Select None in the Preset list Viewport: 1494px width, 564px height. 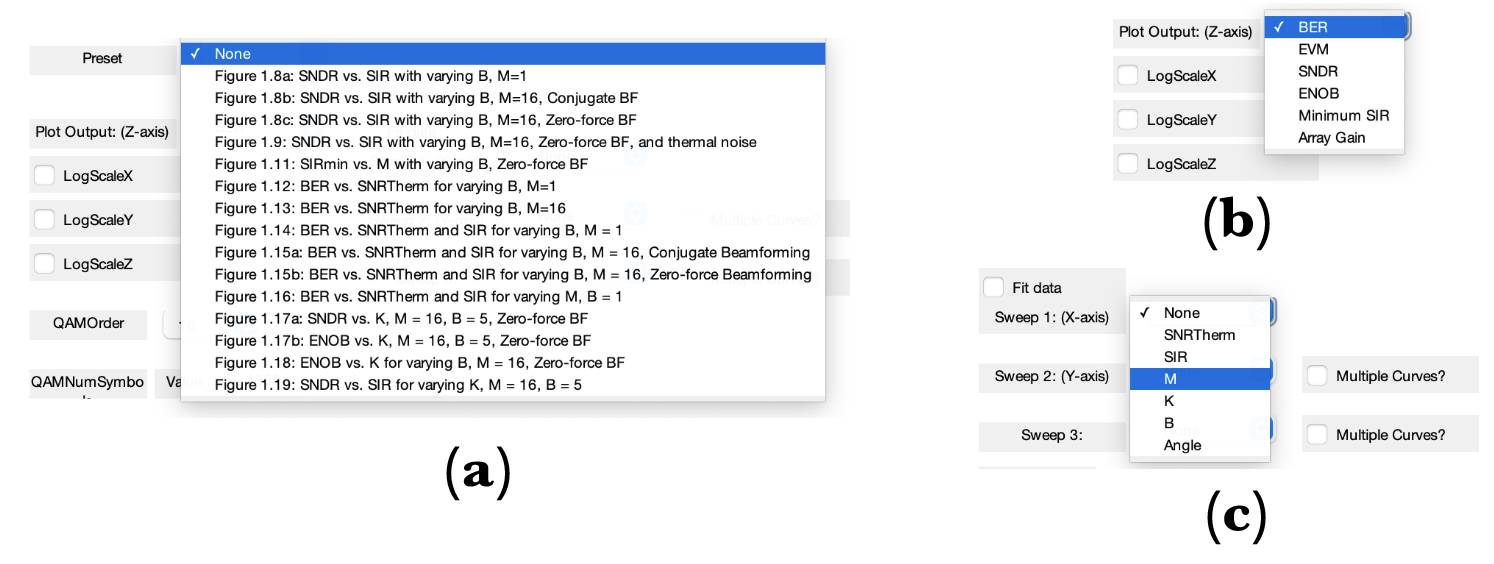point(233,54)
